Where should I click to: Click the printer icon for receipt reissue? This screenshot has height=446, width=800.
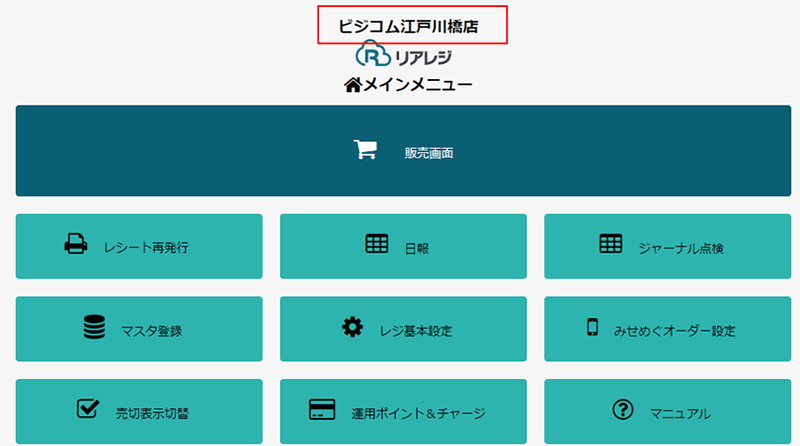coord(77,244)
